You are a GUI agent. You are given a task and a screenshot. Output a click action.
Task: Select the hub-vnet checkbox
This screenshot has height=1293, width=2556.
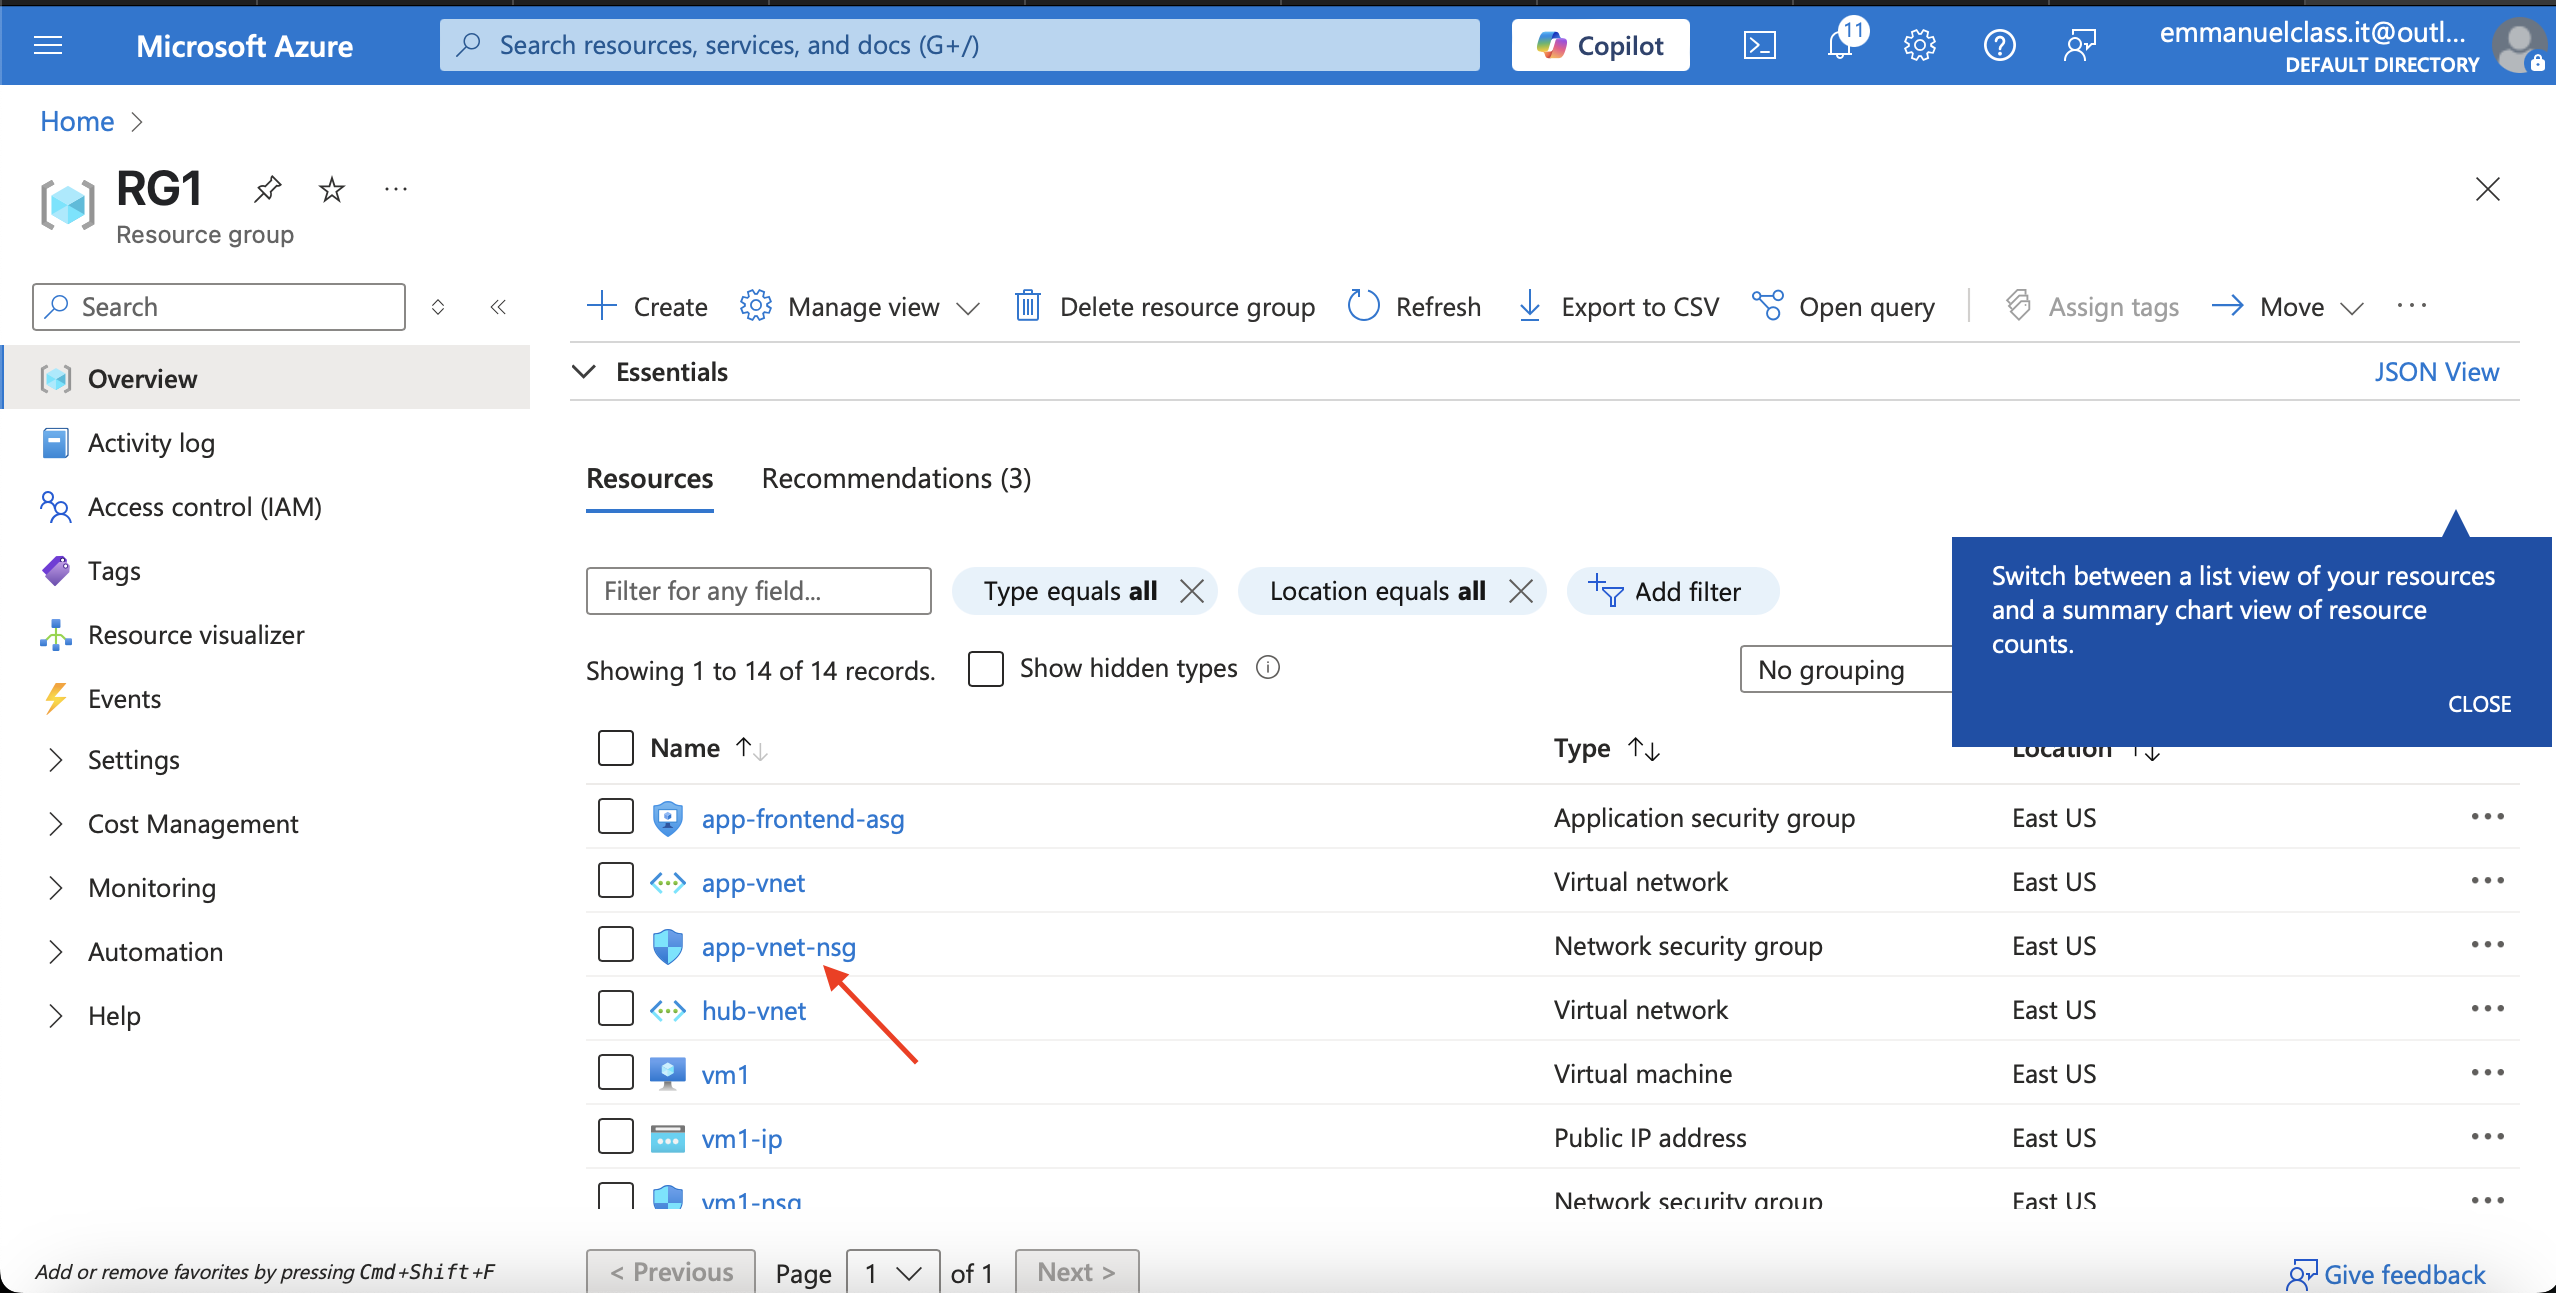pyautogui.click(x=616, y=1009)
